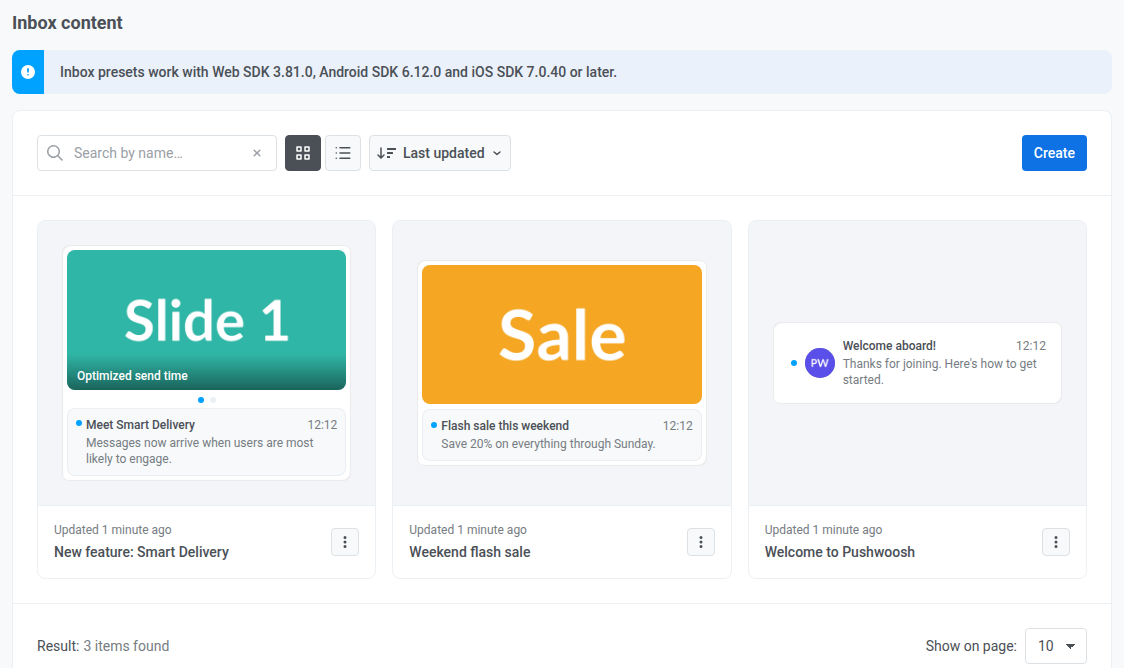Switch to grid view
This screenshot has width=1124, height=668.
click(x=303, y=153)
